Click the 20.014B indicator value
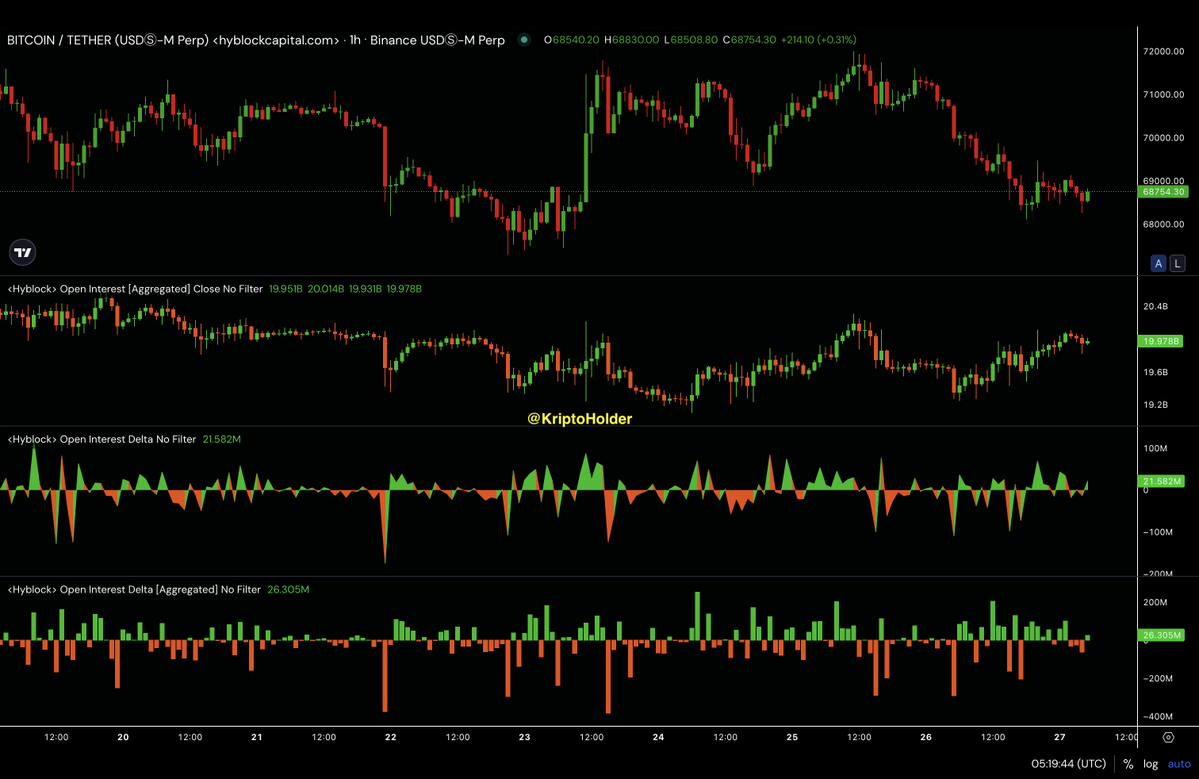 [x=326, y=289]
